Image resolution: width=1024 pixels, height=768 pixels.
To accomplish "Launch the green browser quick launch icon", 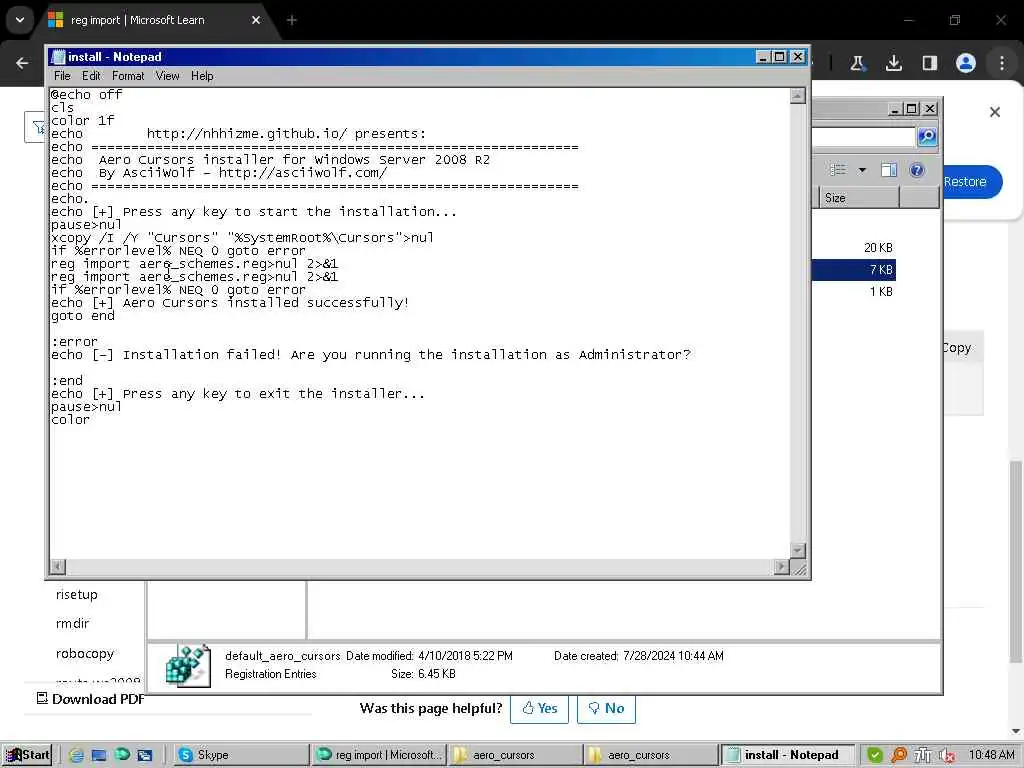I will (x=122, y=755).
